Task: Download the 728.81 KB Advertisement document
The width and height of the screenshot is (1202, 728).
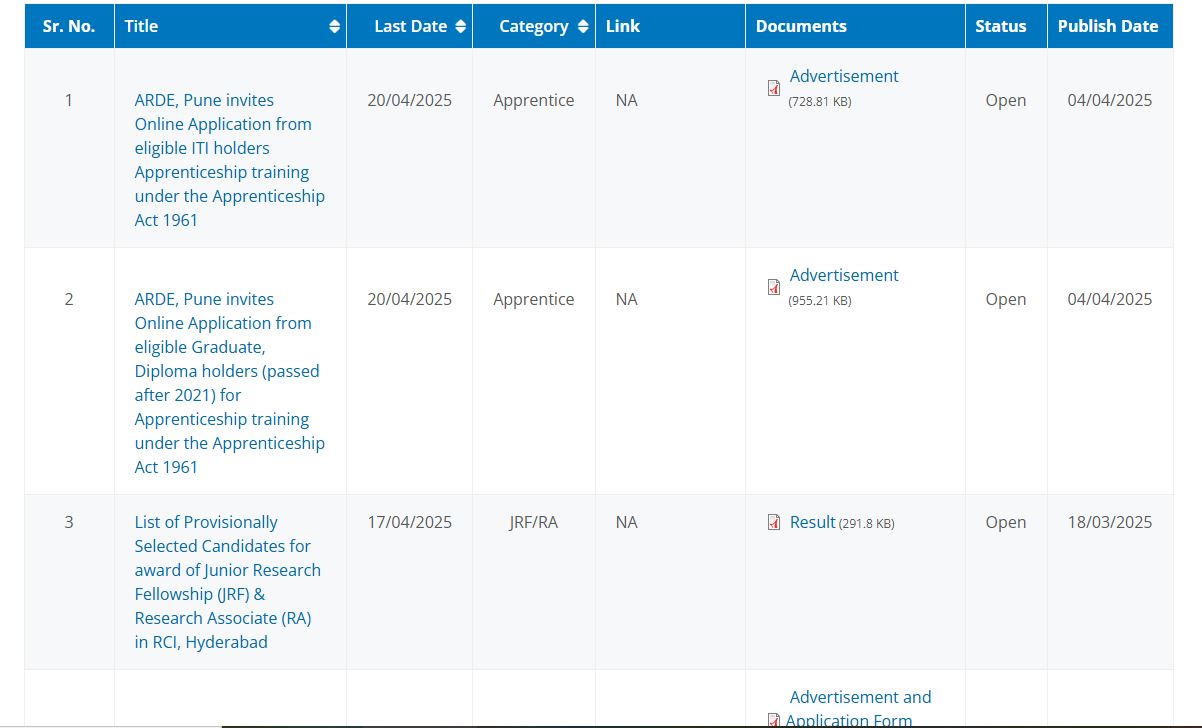Action: [843, 76]
